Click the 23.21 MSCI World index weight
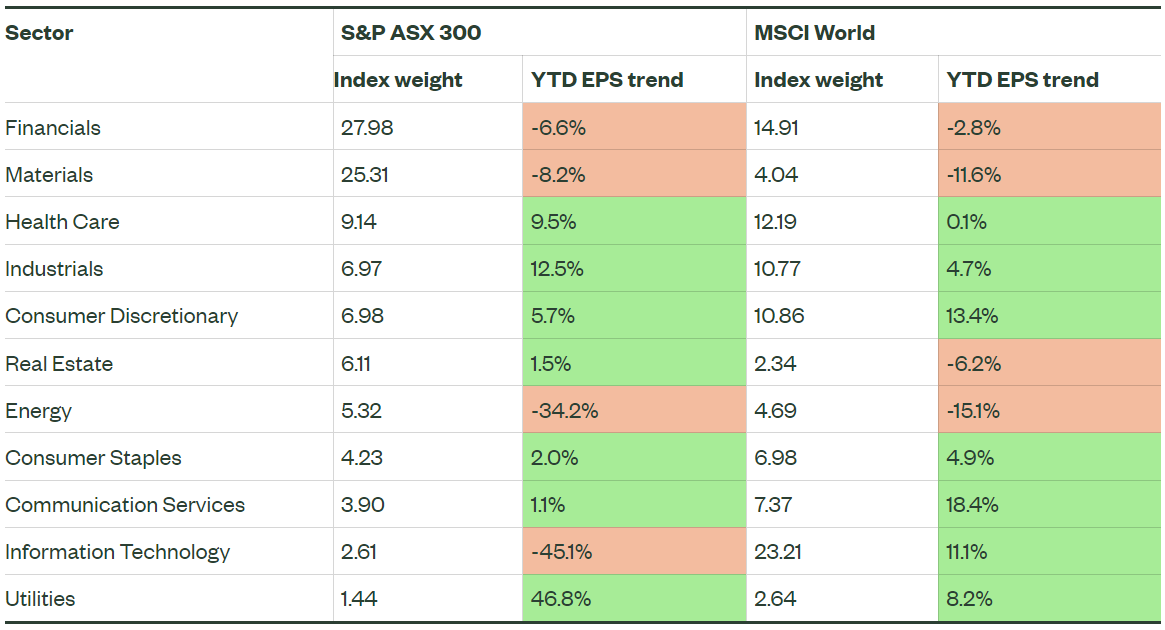1165x630 pixels. tap(776, 552)
